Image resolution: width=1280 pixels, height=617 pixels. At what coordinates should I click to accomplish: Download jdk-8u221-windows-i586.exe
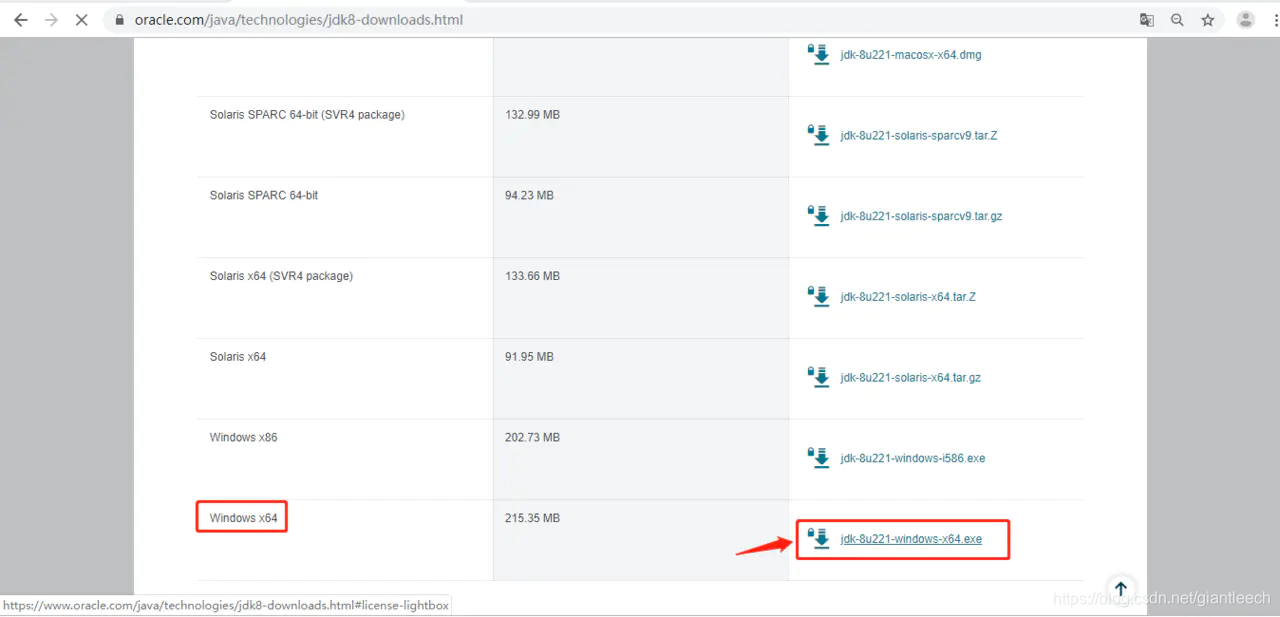click(x=913, y=458)
